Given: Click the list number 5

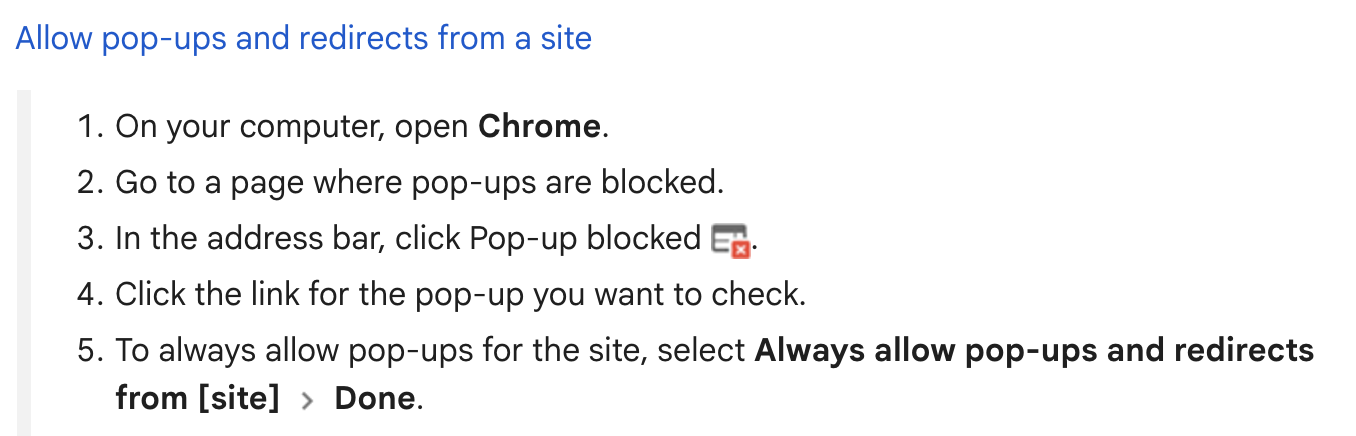Looking at the screenshot, I should pyautogui.click(x=90, y=351).
